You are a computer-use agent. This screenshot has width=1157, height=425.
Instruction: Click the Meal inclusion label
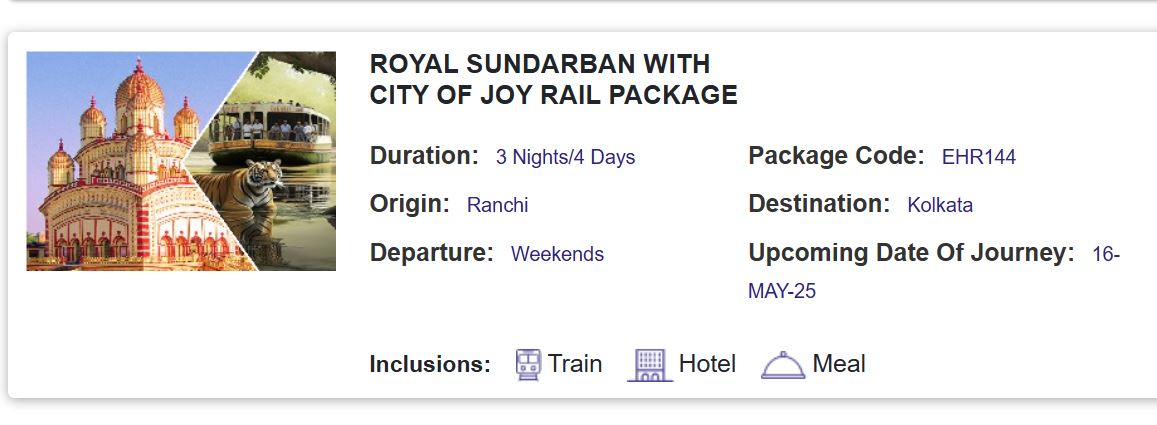click(839, 364)
